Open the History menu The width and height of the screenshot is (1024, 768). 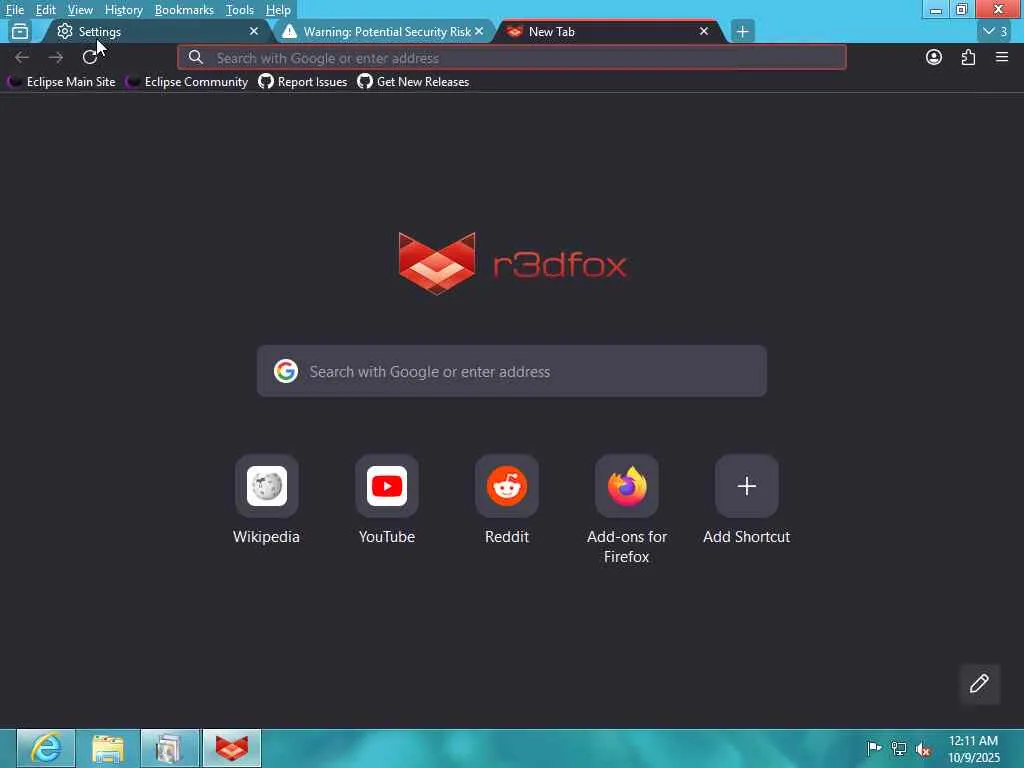coord(123,10)
